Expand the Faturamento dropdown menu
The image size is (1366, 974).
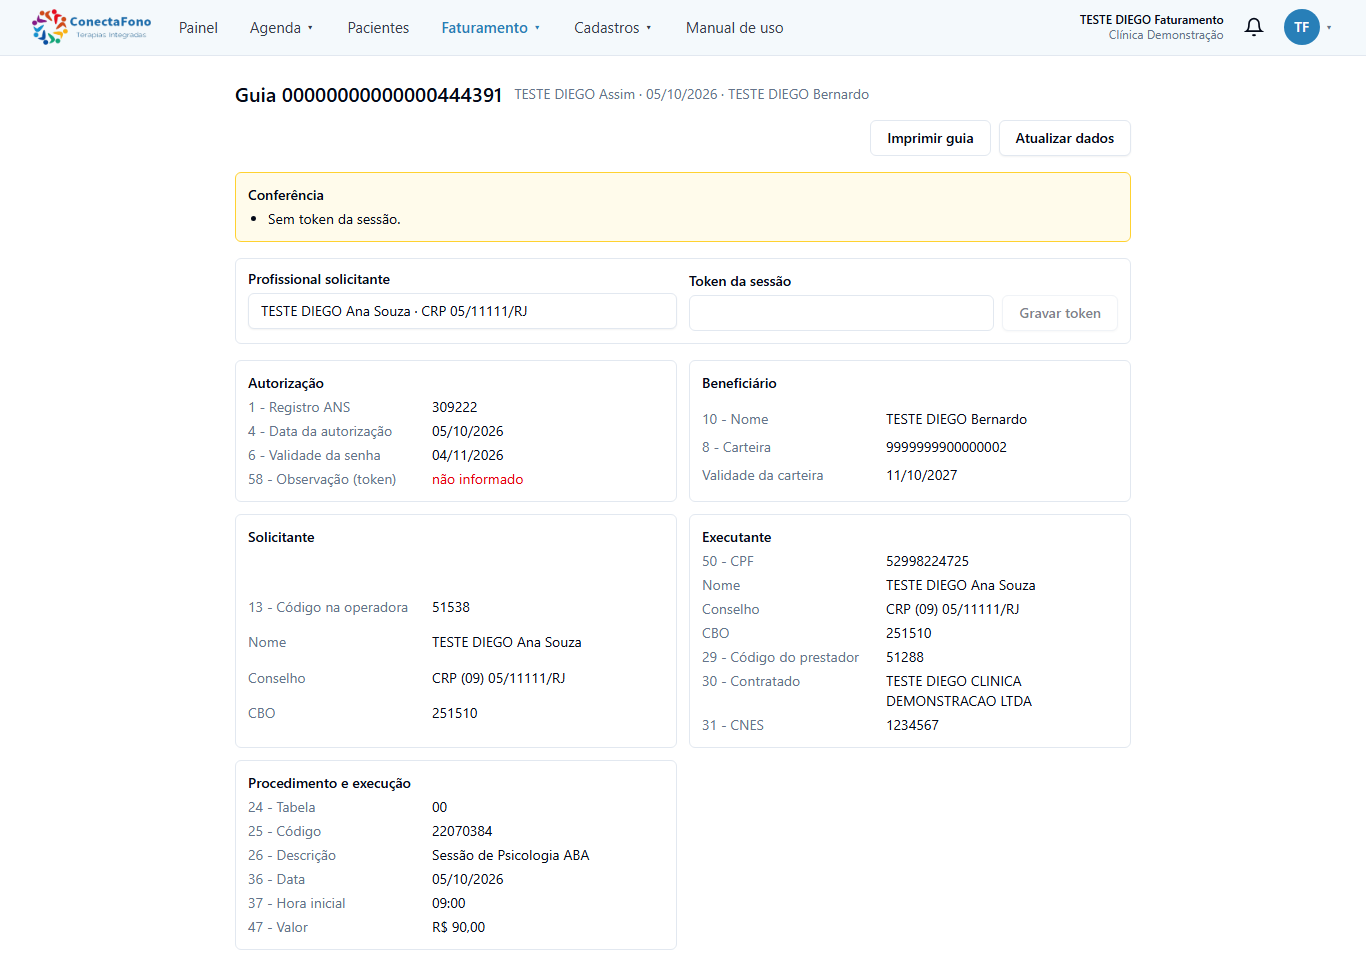(x=491, y=28)
